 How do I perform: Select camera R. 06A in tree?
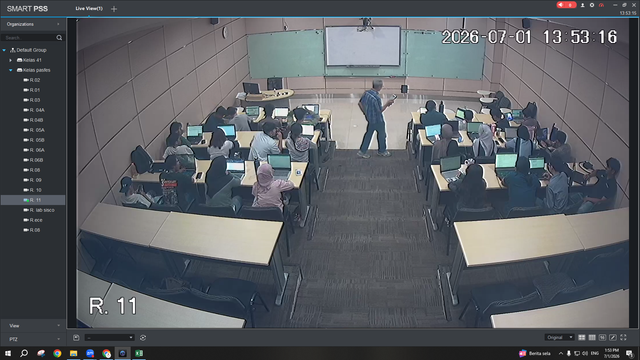click(37, 150)
